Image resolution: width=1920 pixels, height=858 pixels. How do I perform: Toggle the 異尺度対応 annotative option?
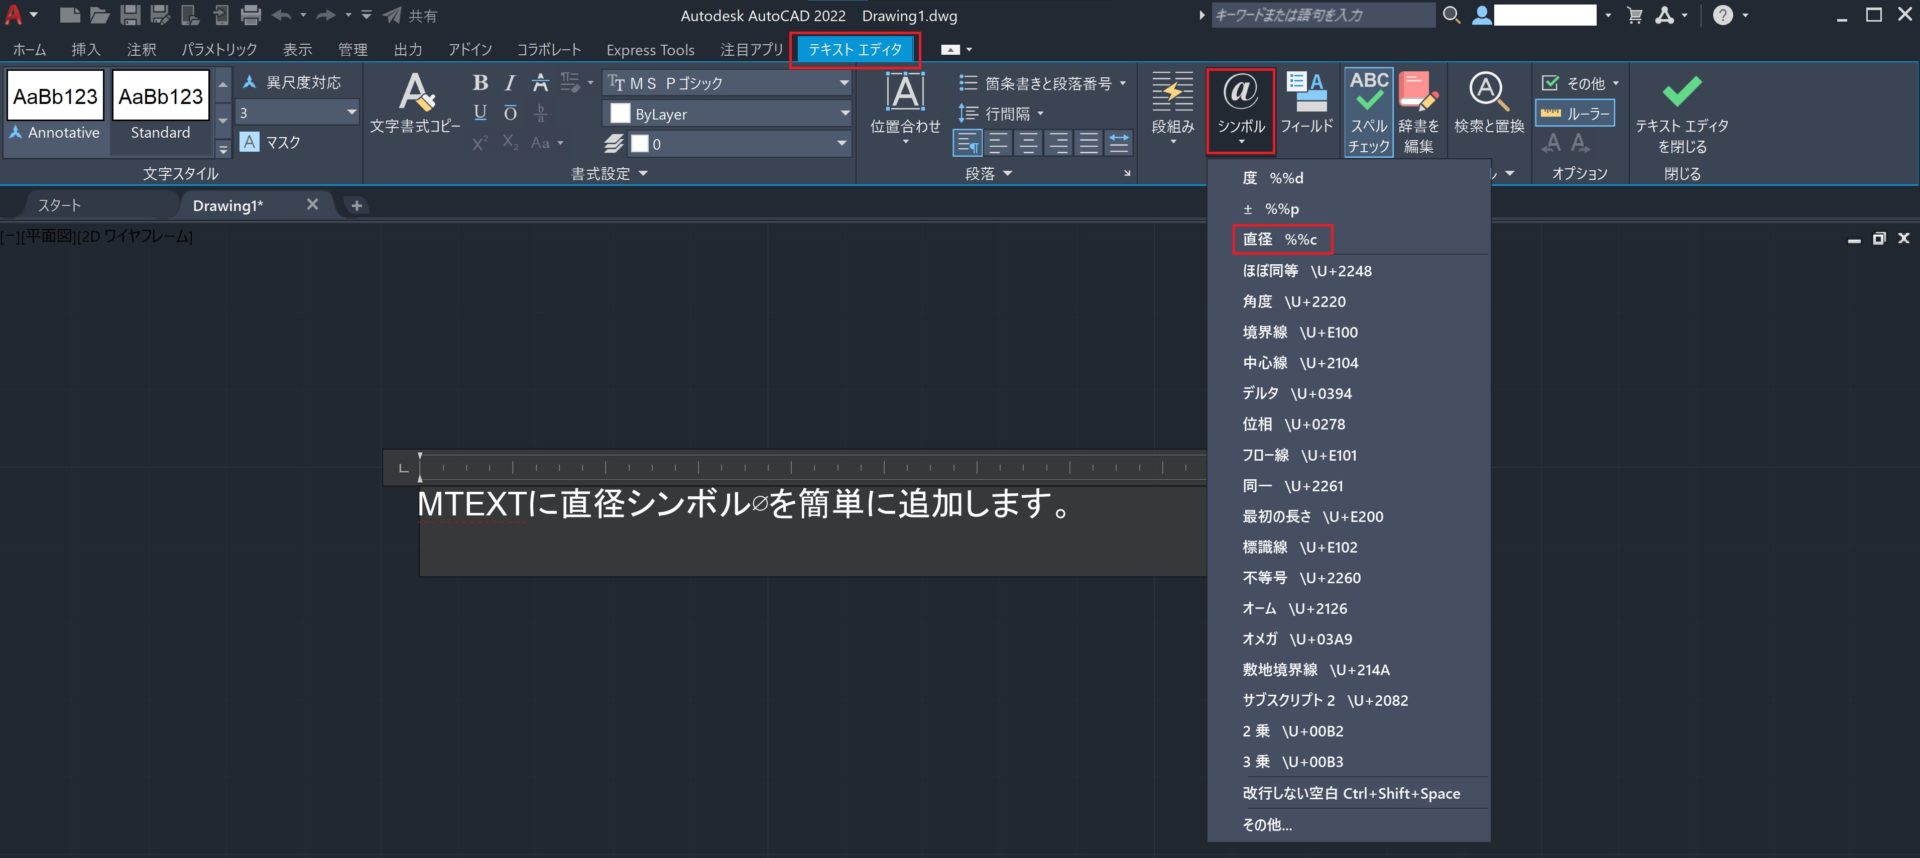coord(292,82)
